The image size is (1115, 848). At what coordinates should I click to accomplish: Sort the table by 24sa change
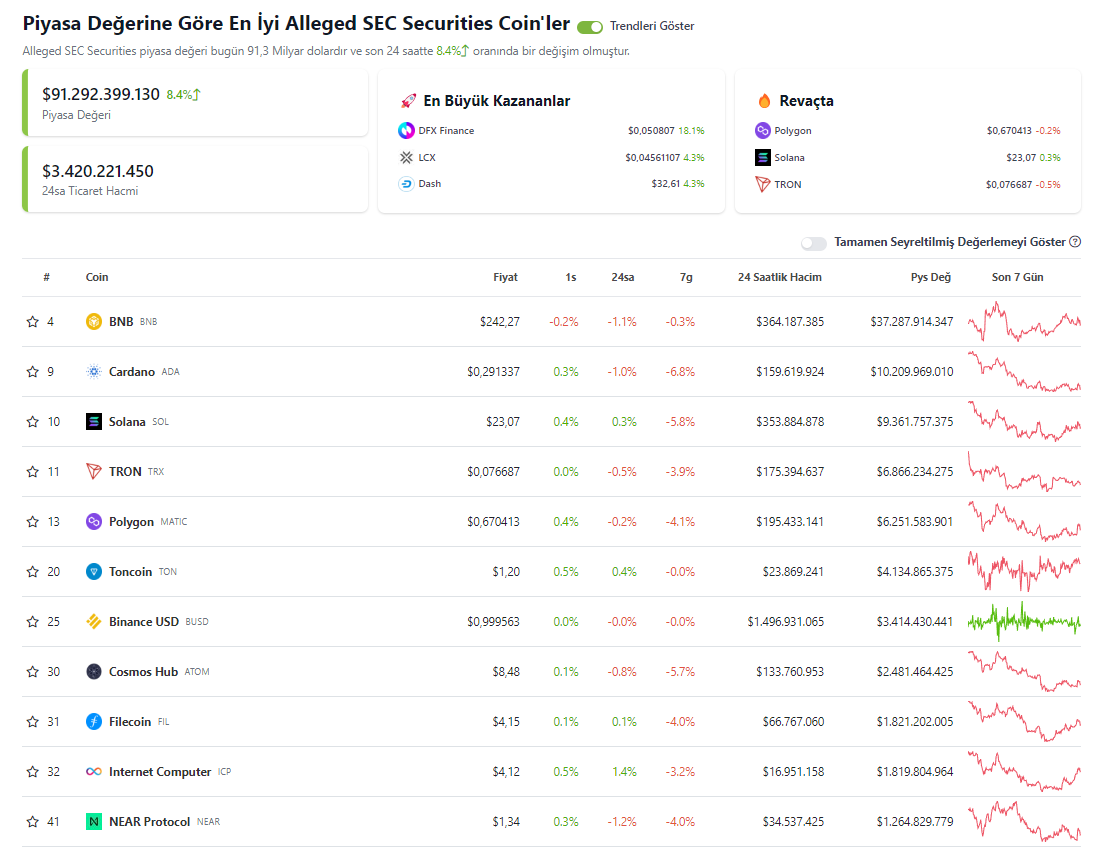point(623,277)
